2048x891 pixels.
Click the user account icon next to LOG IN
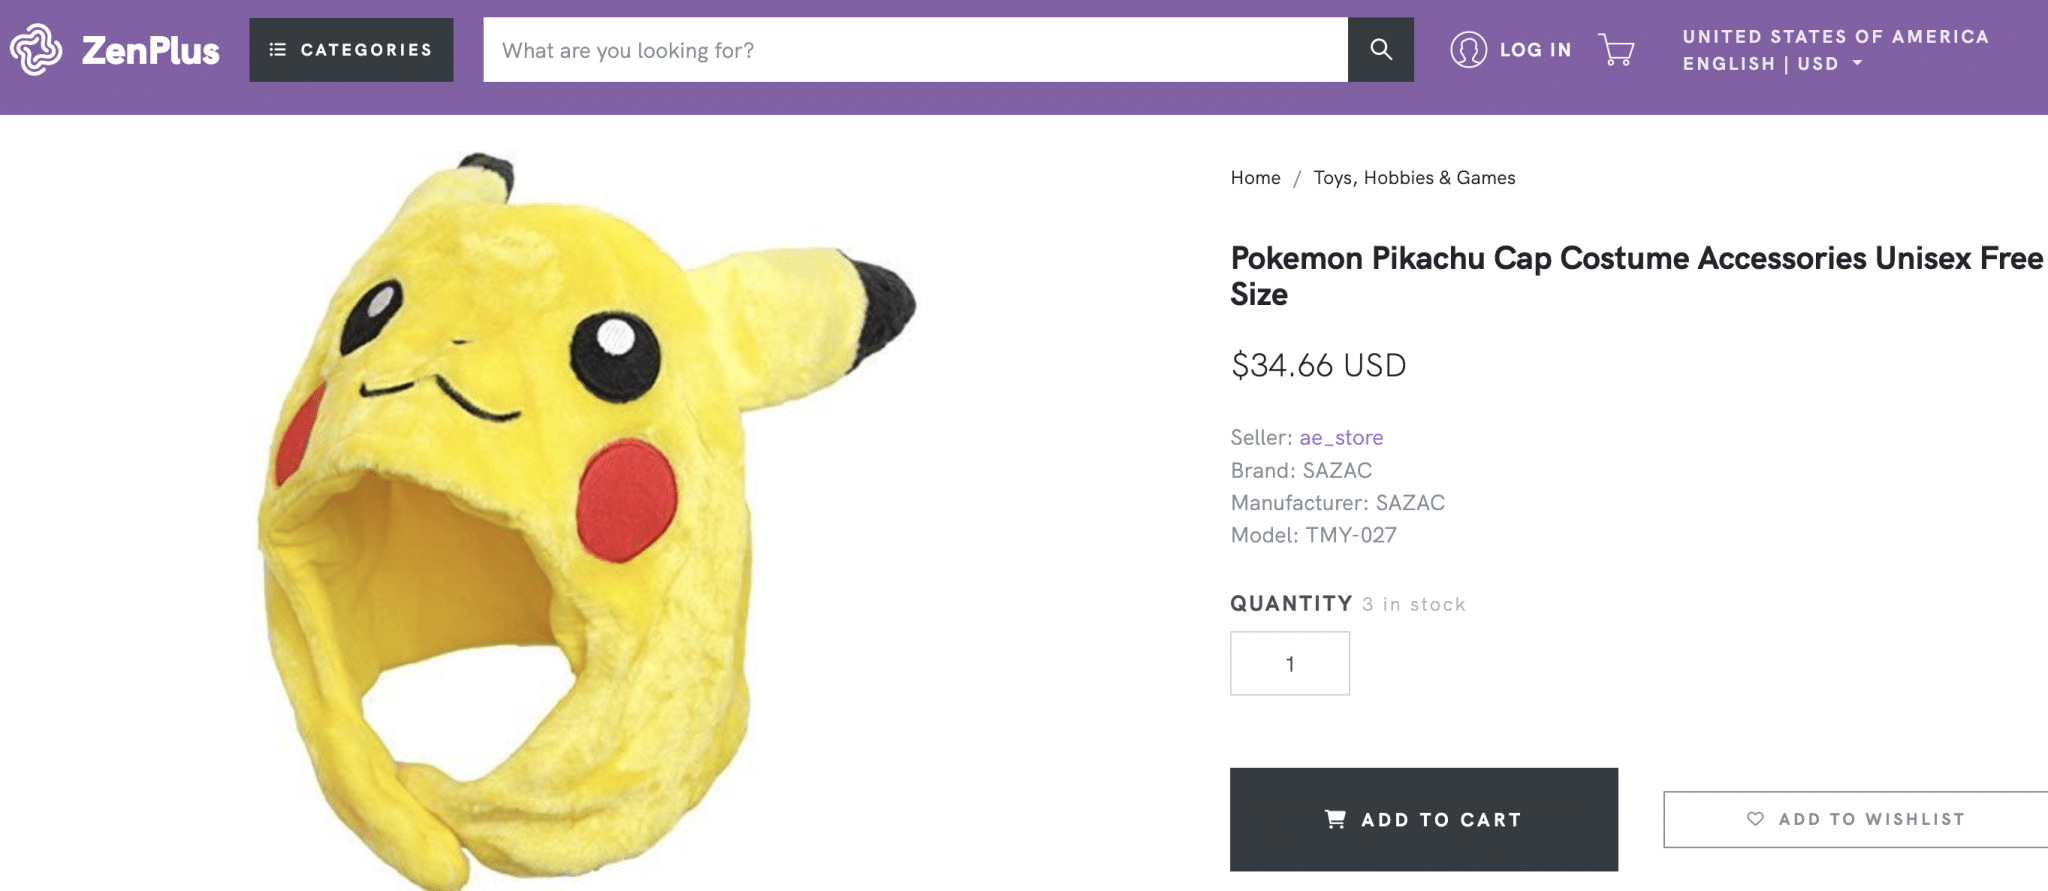[x=1469, y=49]
